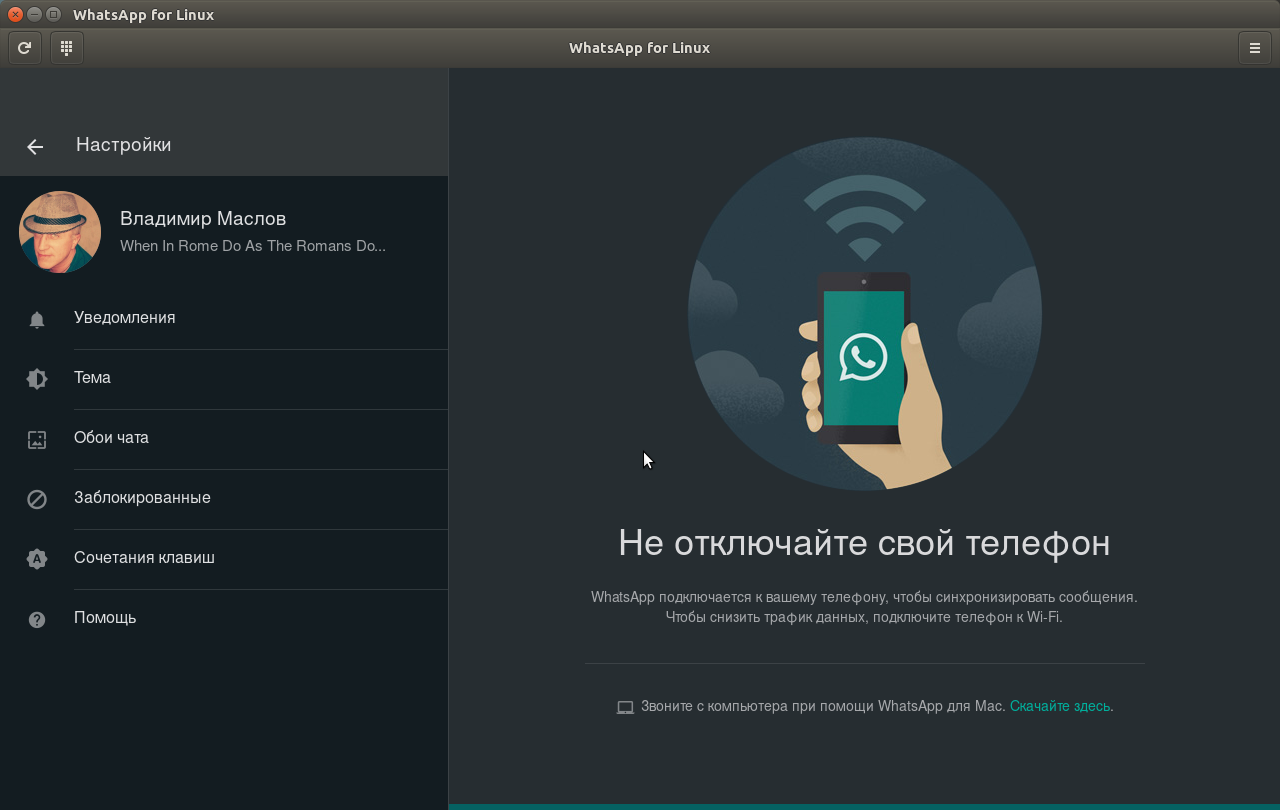Minimize the window using the title bar button

tap(34, 14)
